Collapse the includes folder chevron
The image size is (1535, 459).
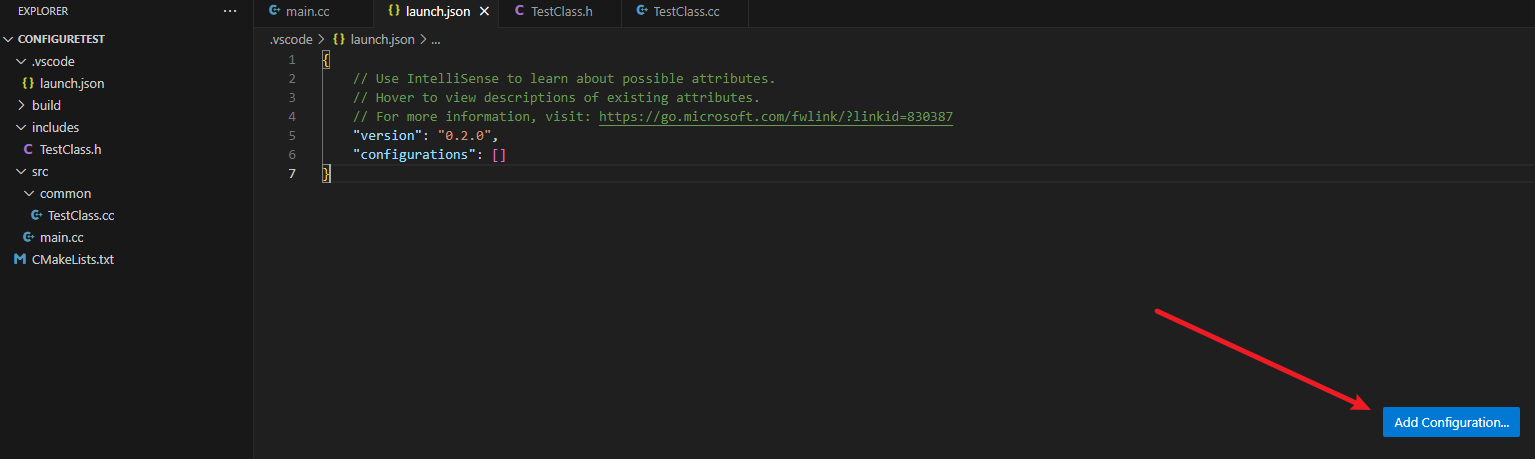(22, 127)
